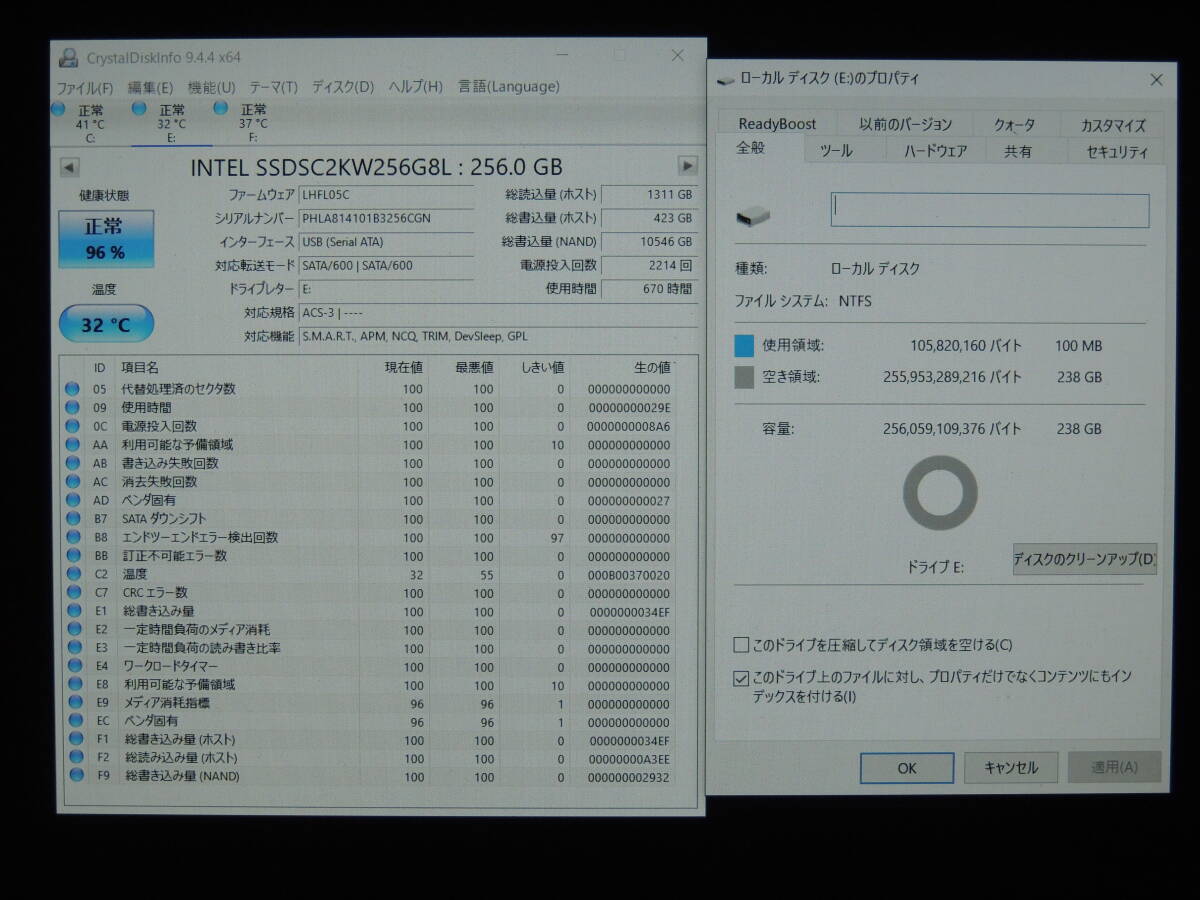Click the 32 °C temperature box
This screenshot has width=1200, height=900.
point(106,324)
